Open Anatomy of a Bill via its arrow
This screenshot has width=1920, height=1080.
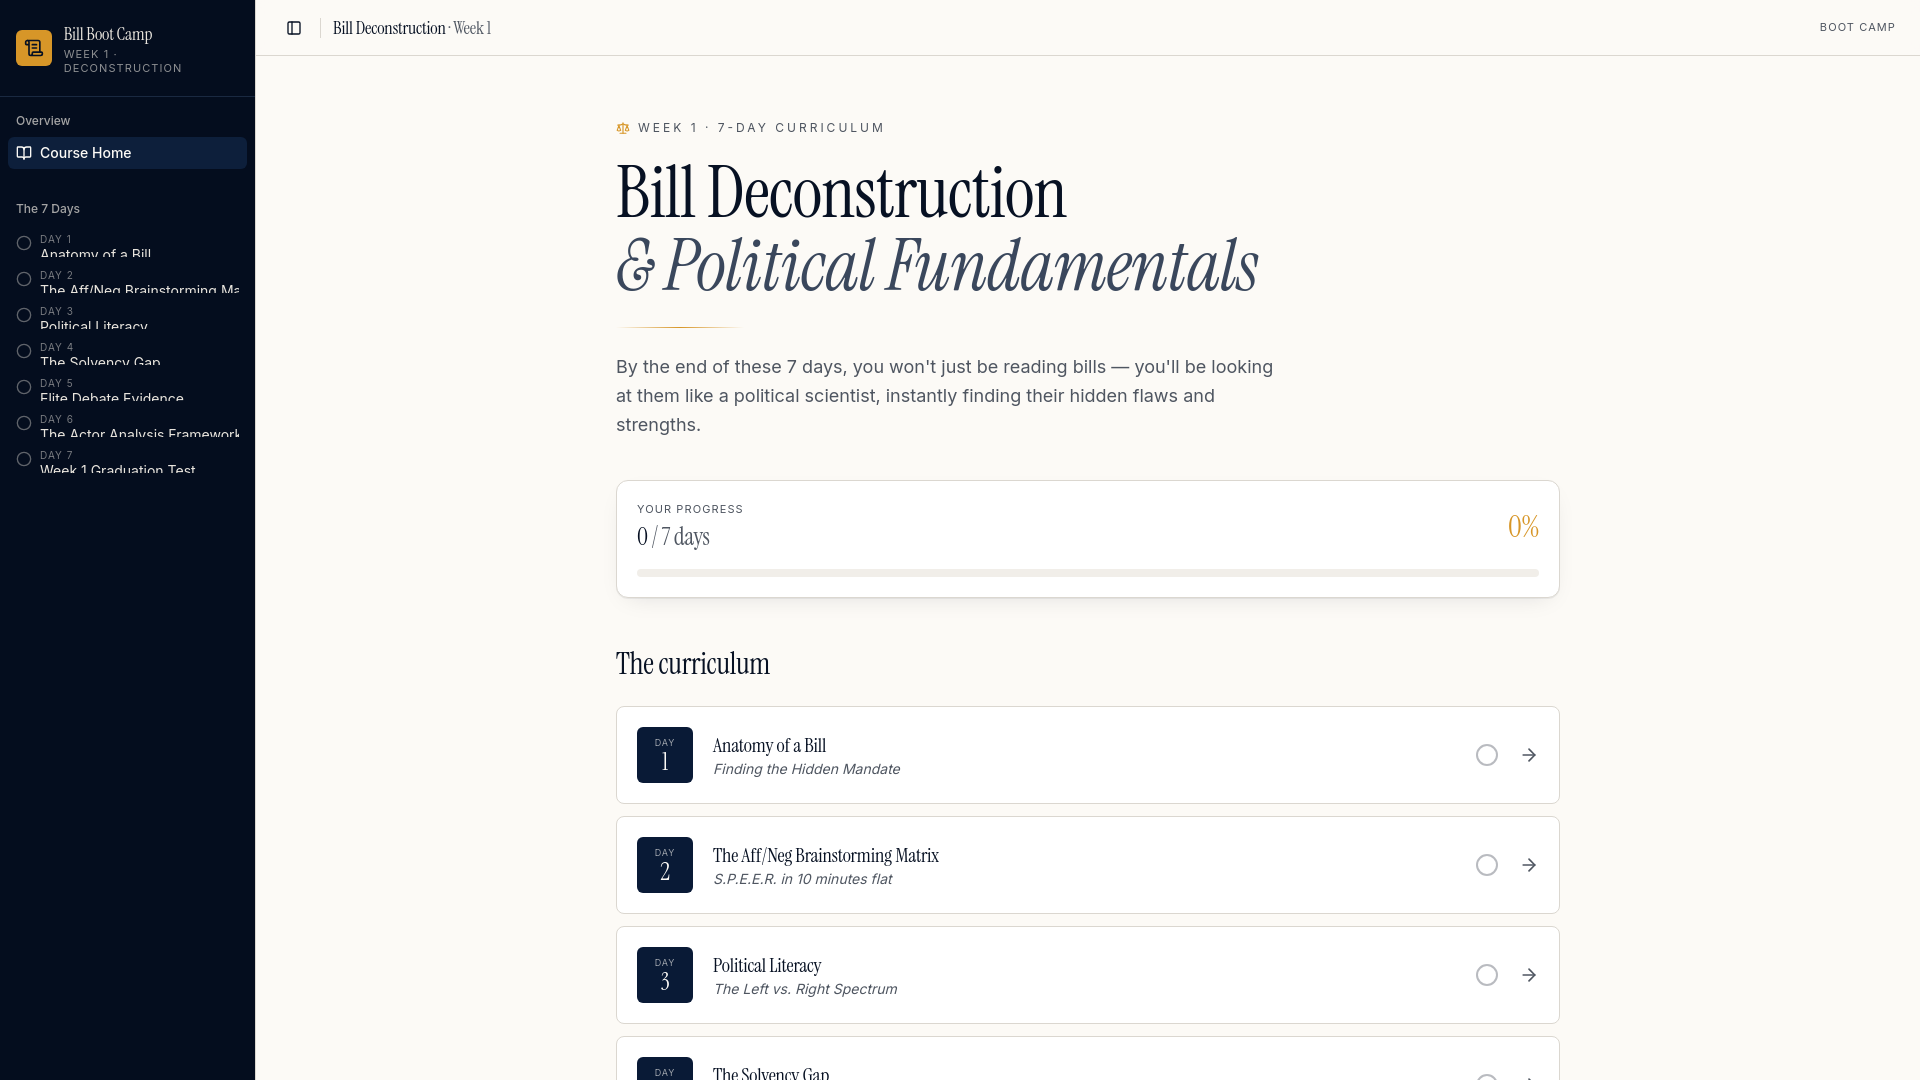(1529, 755)
